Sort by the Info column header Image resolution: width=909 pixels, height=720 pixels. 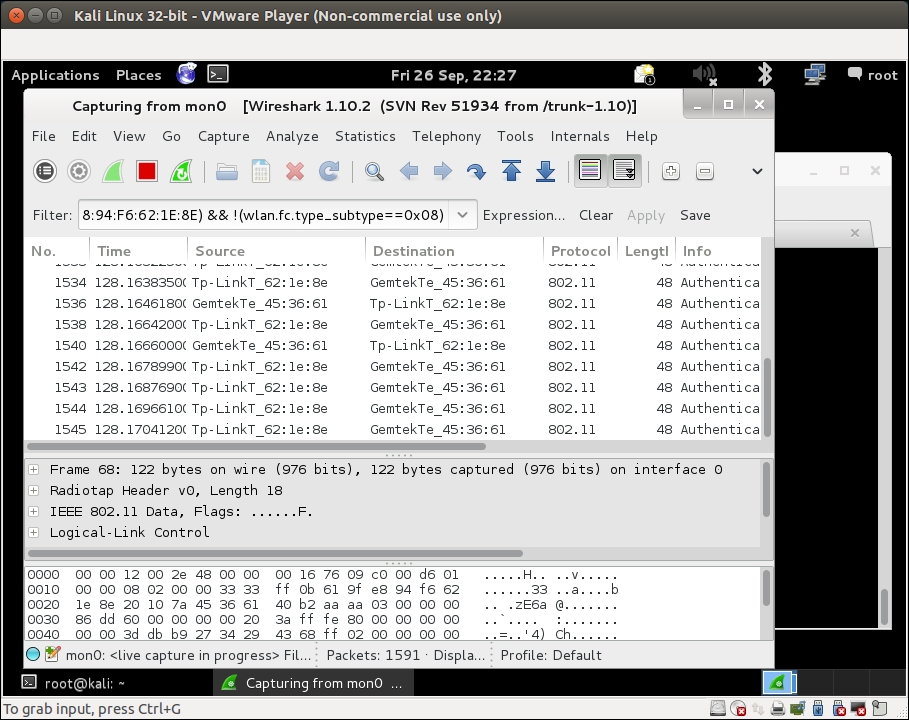click(719, 251)
